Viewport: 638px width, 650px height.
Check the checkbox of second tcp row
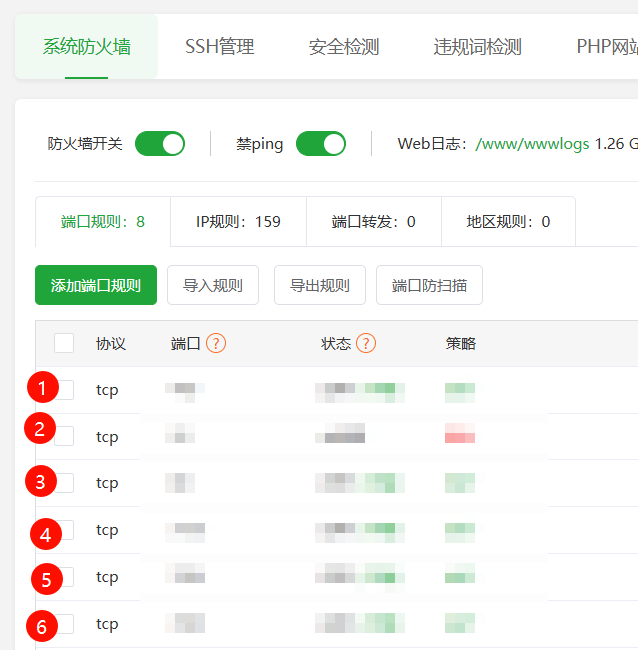65,436
